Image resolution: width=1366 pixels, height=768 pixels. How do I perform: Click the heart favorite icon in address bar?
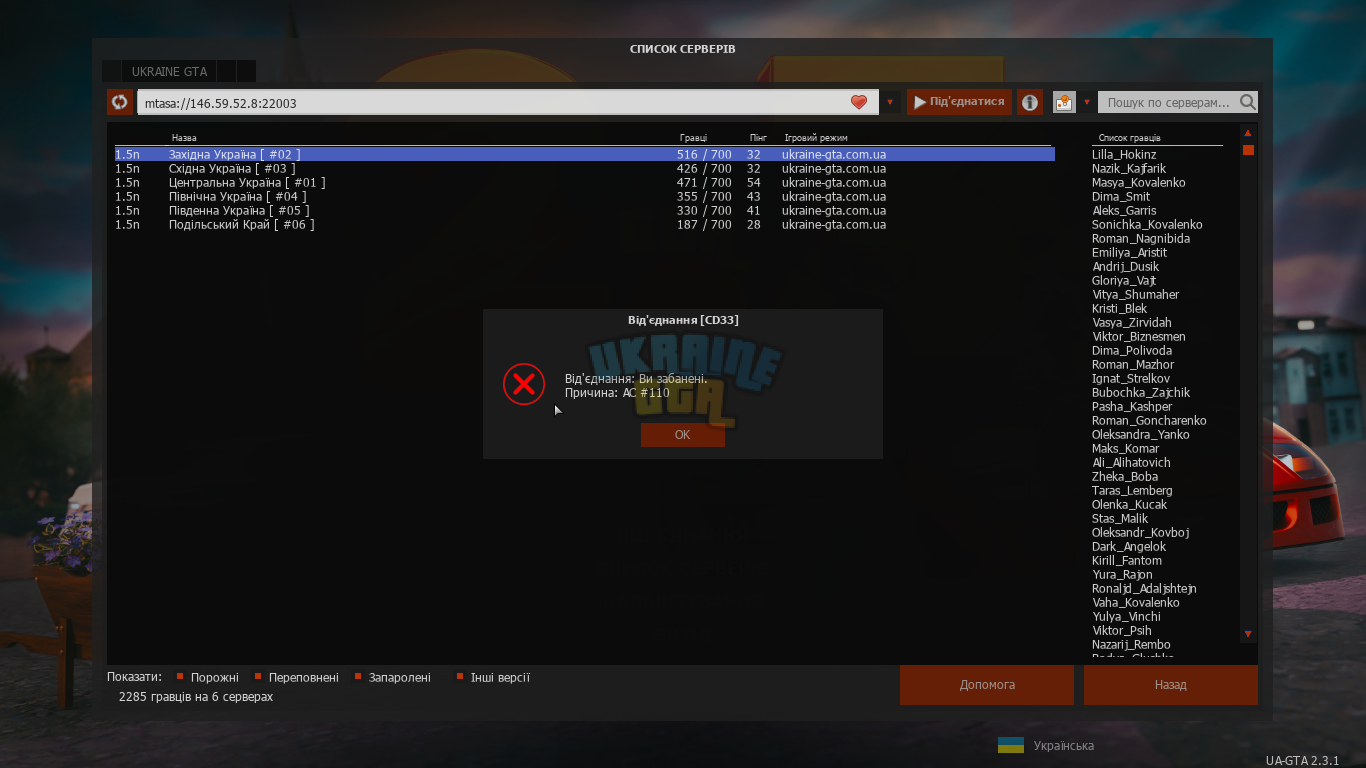(x=859, y=102)
